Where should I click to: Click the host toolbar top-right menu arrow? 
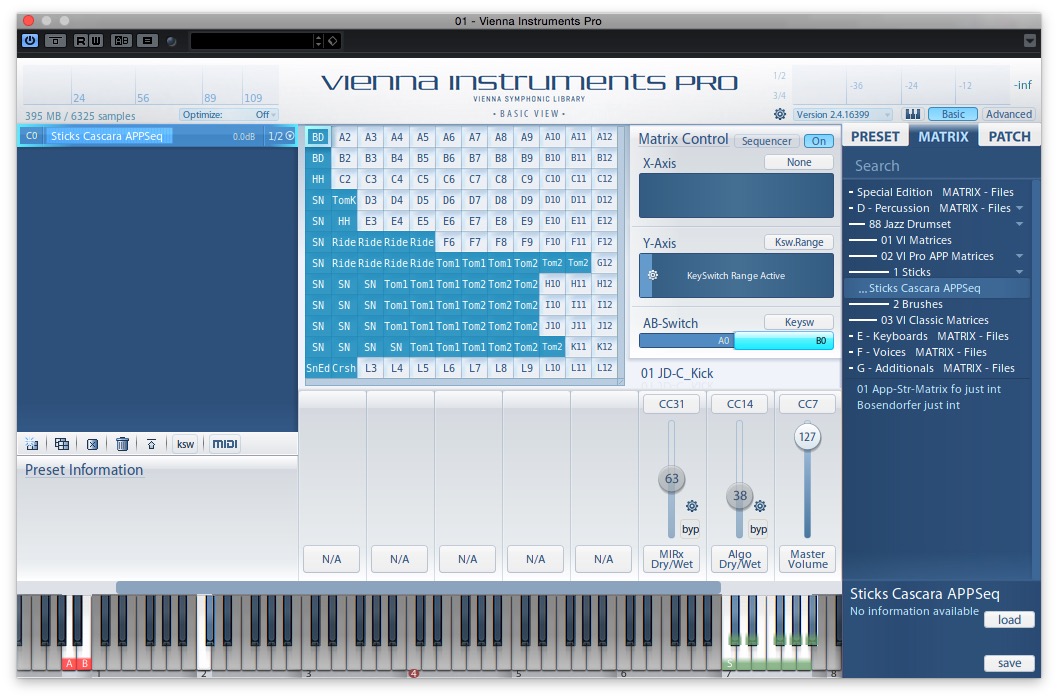click(x=1030, y=40)
